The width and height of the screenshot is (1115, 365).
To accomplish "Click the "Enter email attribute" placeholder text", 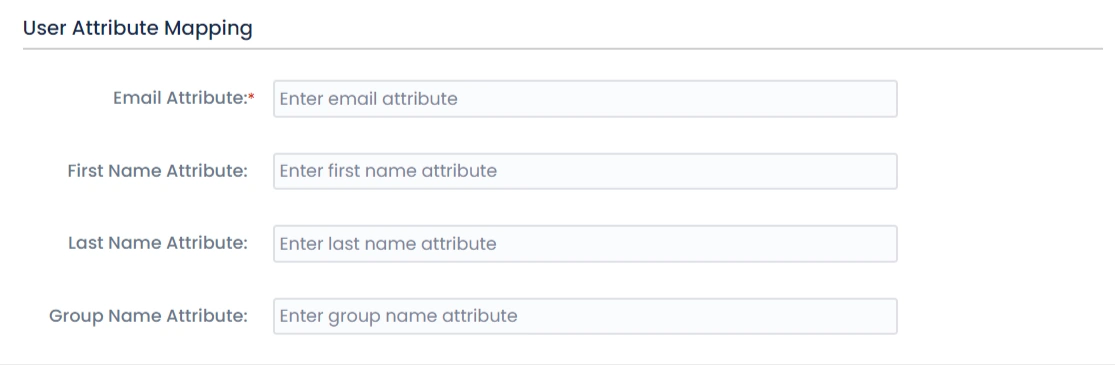I will 368,99.
